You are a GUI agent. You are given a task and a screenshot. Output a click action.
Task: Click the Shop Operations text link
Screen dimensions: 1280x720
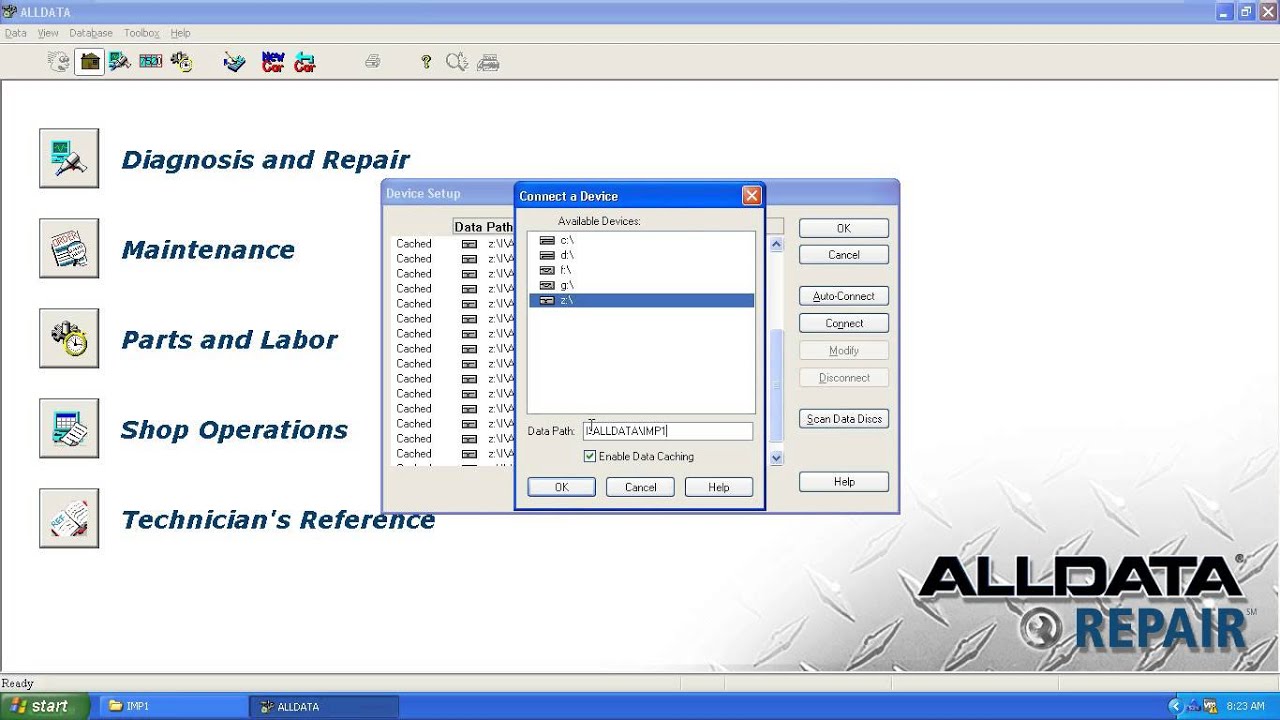tap(234, 430)
